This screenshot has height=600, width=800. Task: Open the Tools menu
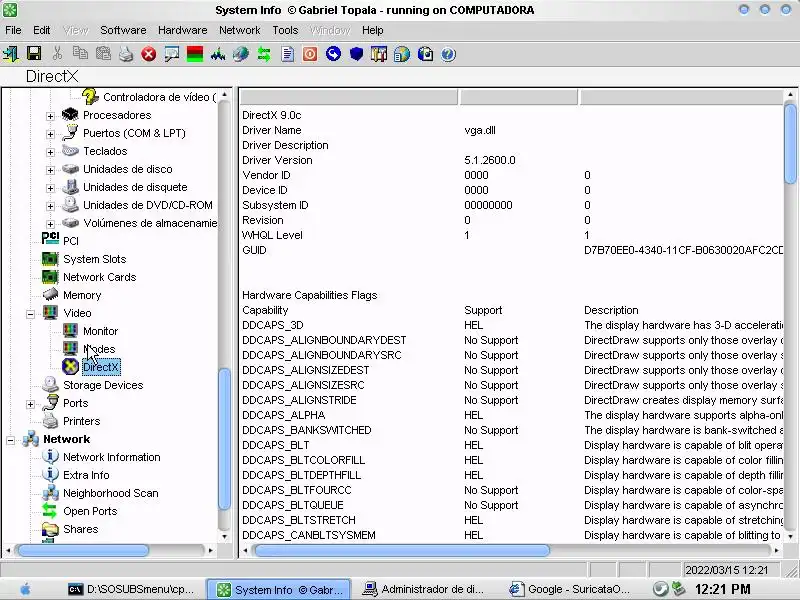coord(285,30)
